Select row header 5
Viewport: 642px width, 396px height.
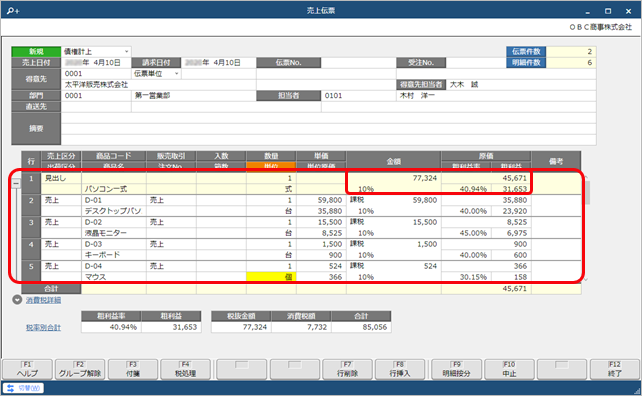[31, 272]
